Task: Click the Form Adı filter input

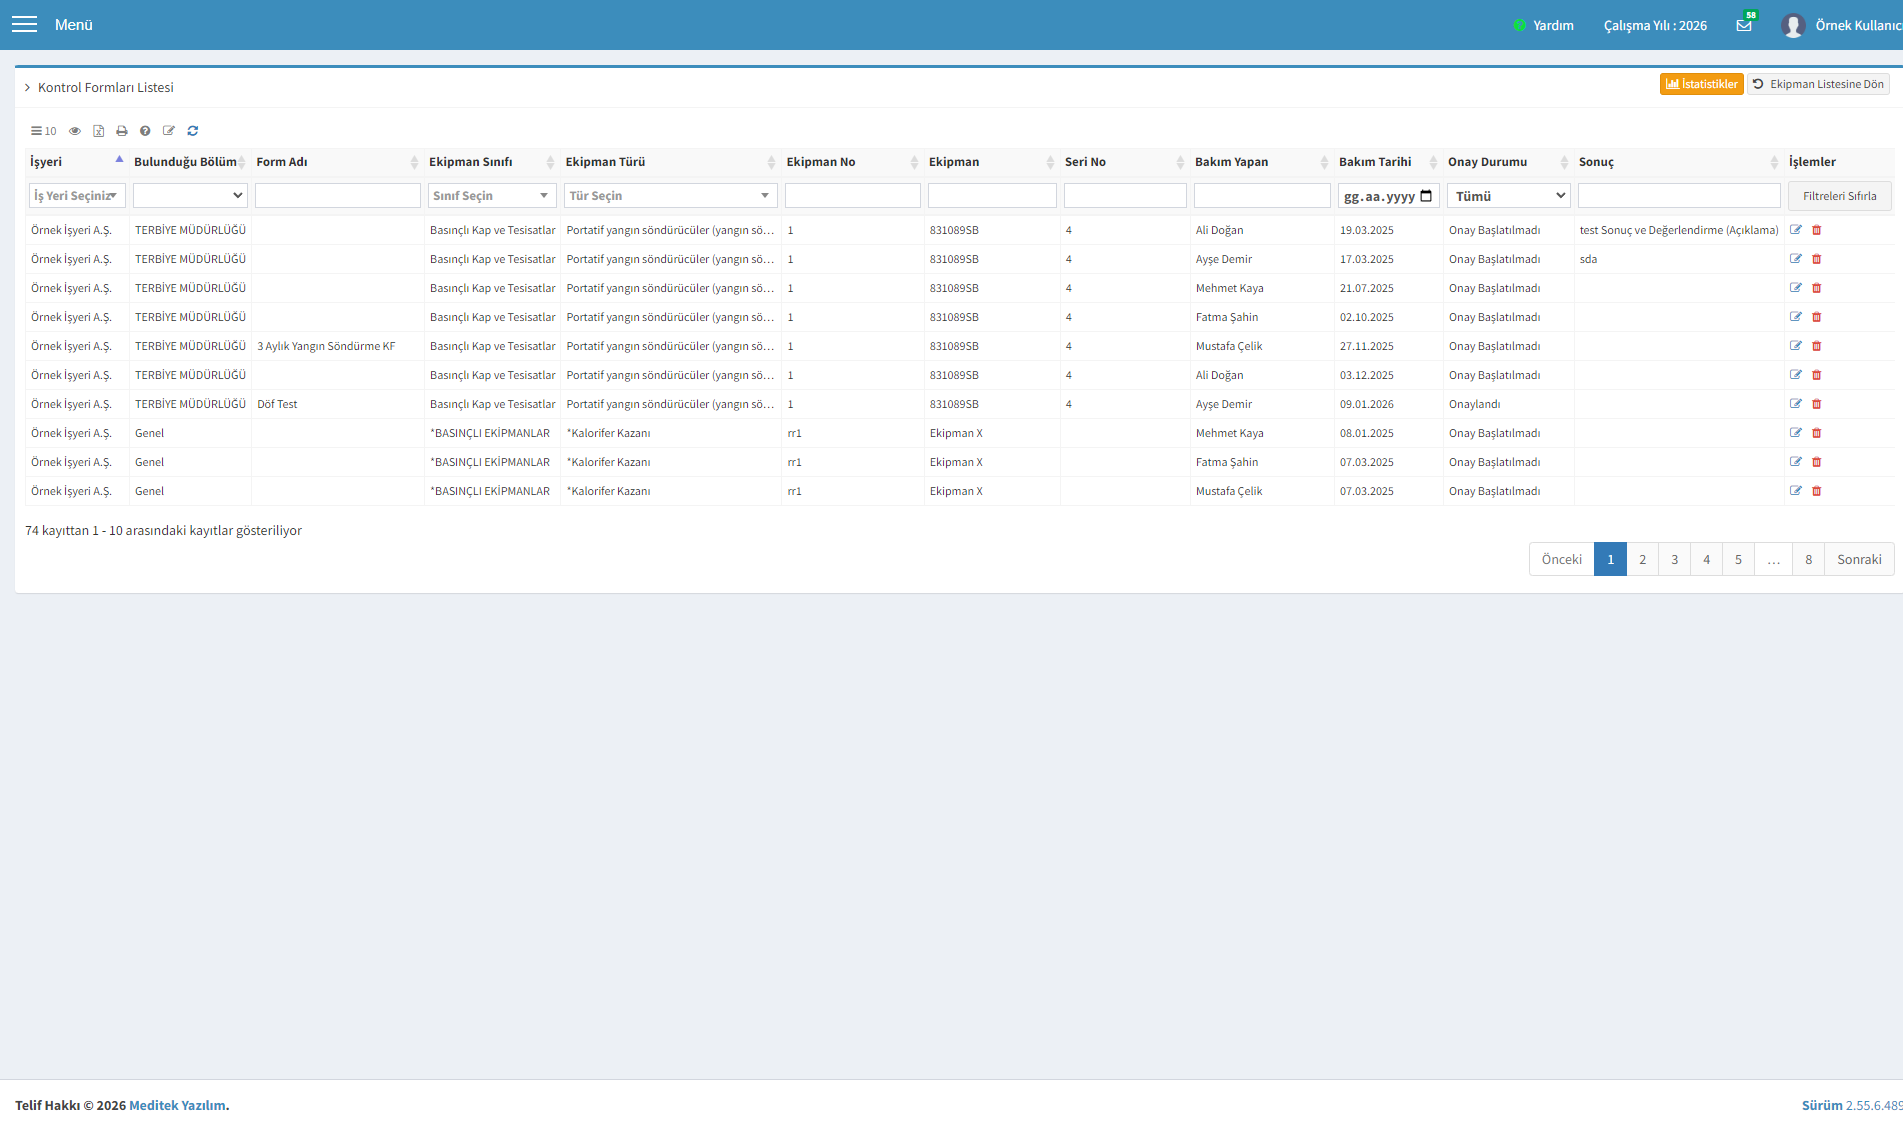Action: coord(338,196)
